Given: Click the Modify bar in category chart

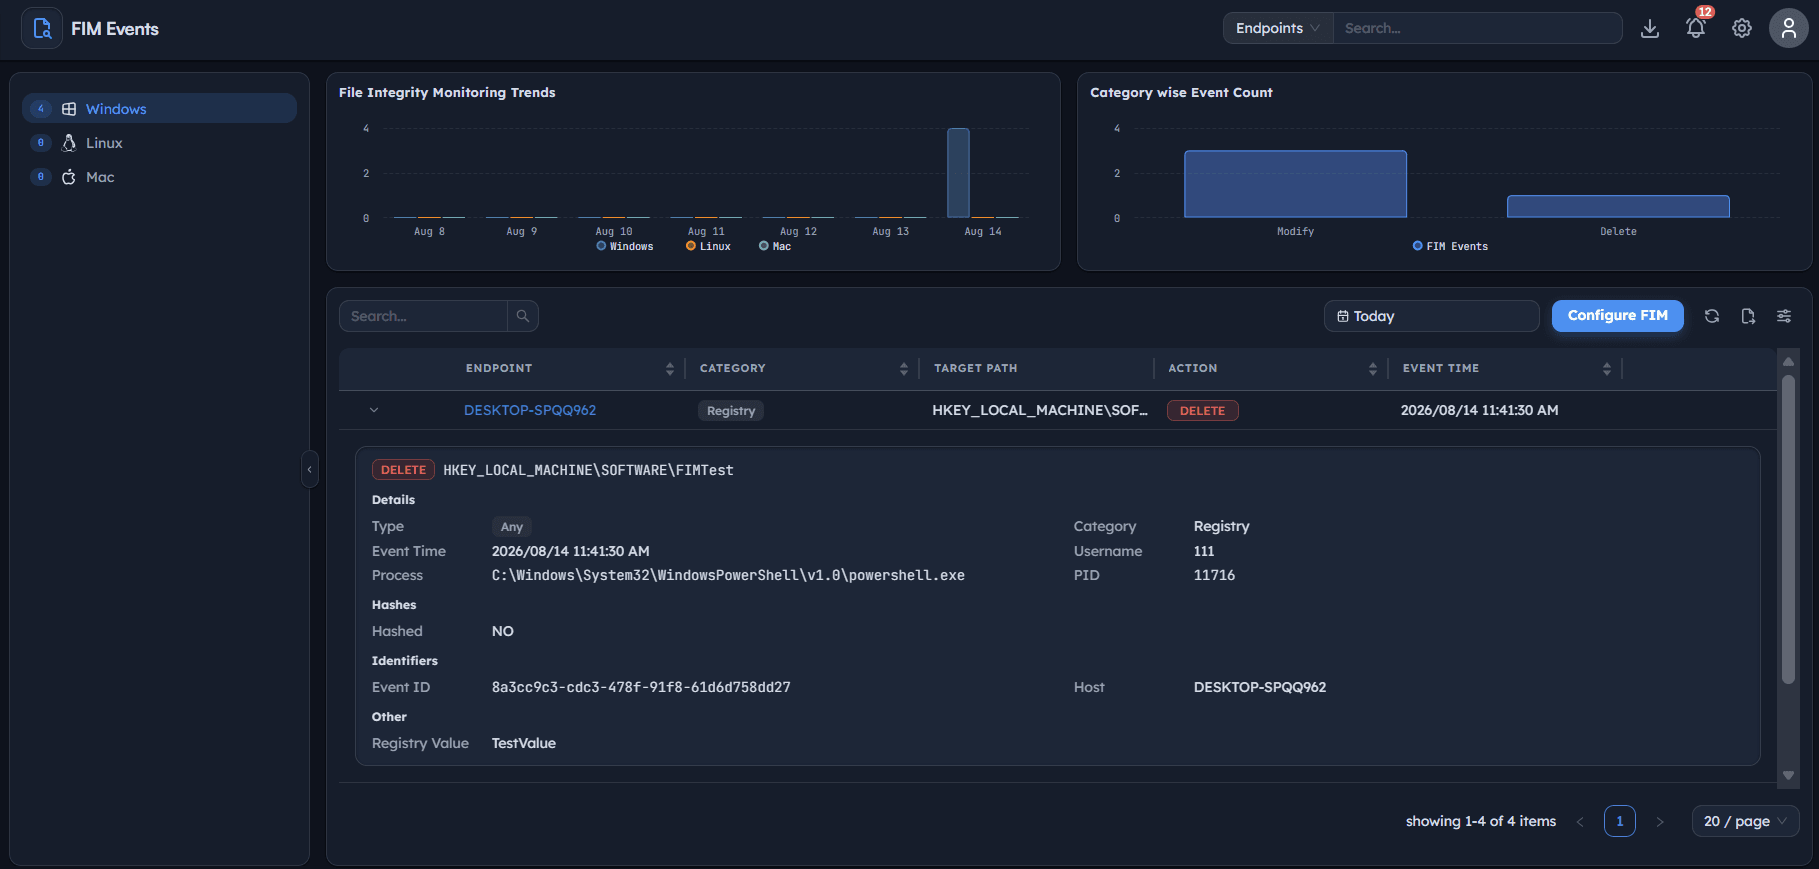Looking at the screenshot, I should pyautogui.click(x=1295, y=184).
